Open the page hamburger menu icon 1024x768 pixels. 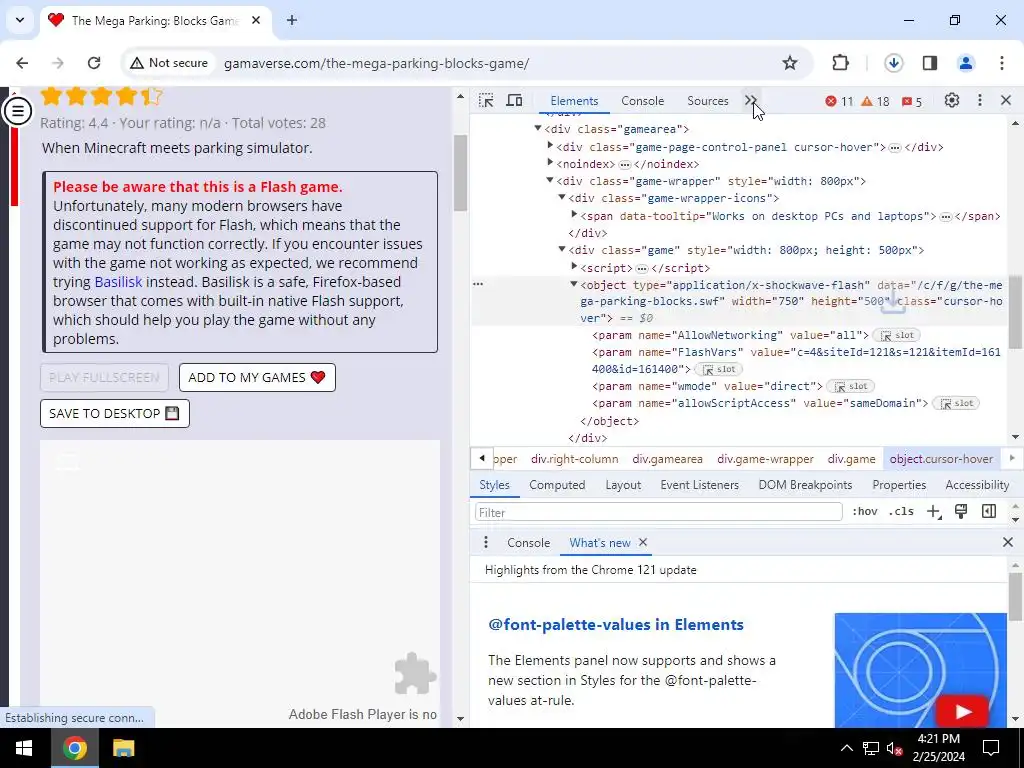[x=18, y=111]
